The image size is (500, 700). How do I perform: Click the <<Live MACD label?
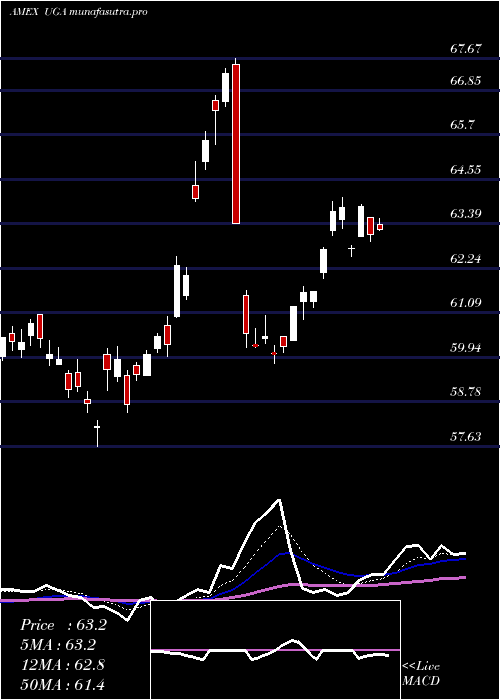click(x=421, y=674)
